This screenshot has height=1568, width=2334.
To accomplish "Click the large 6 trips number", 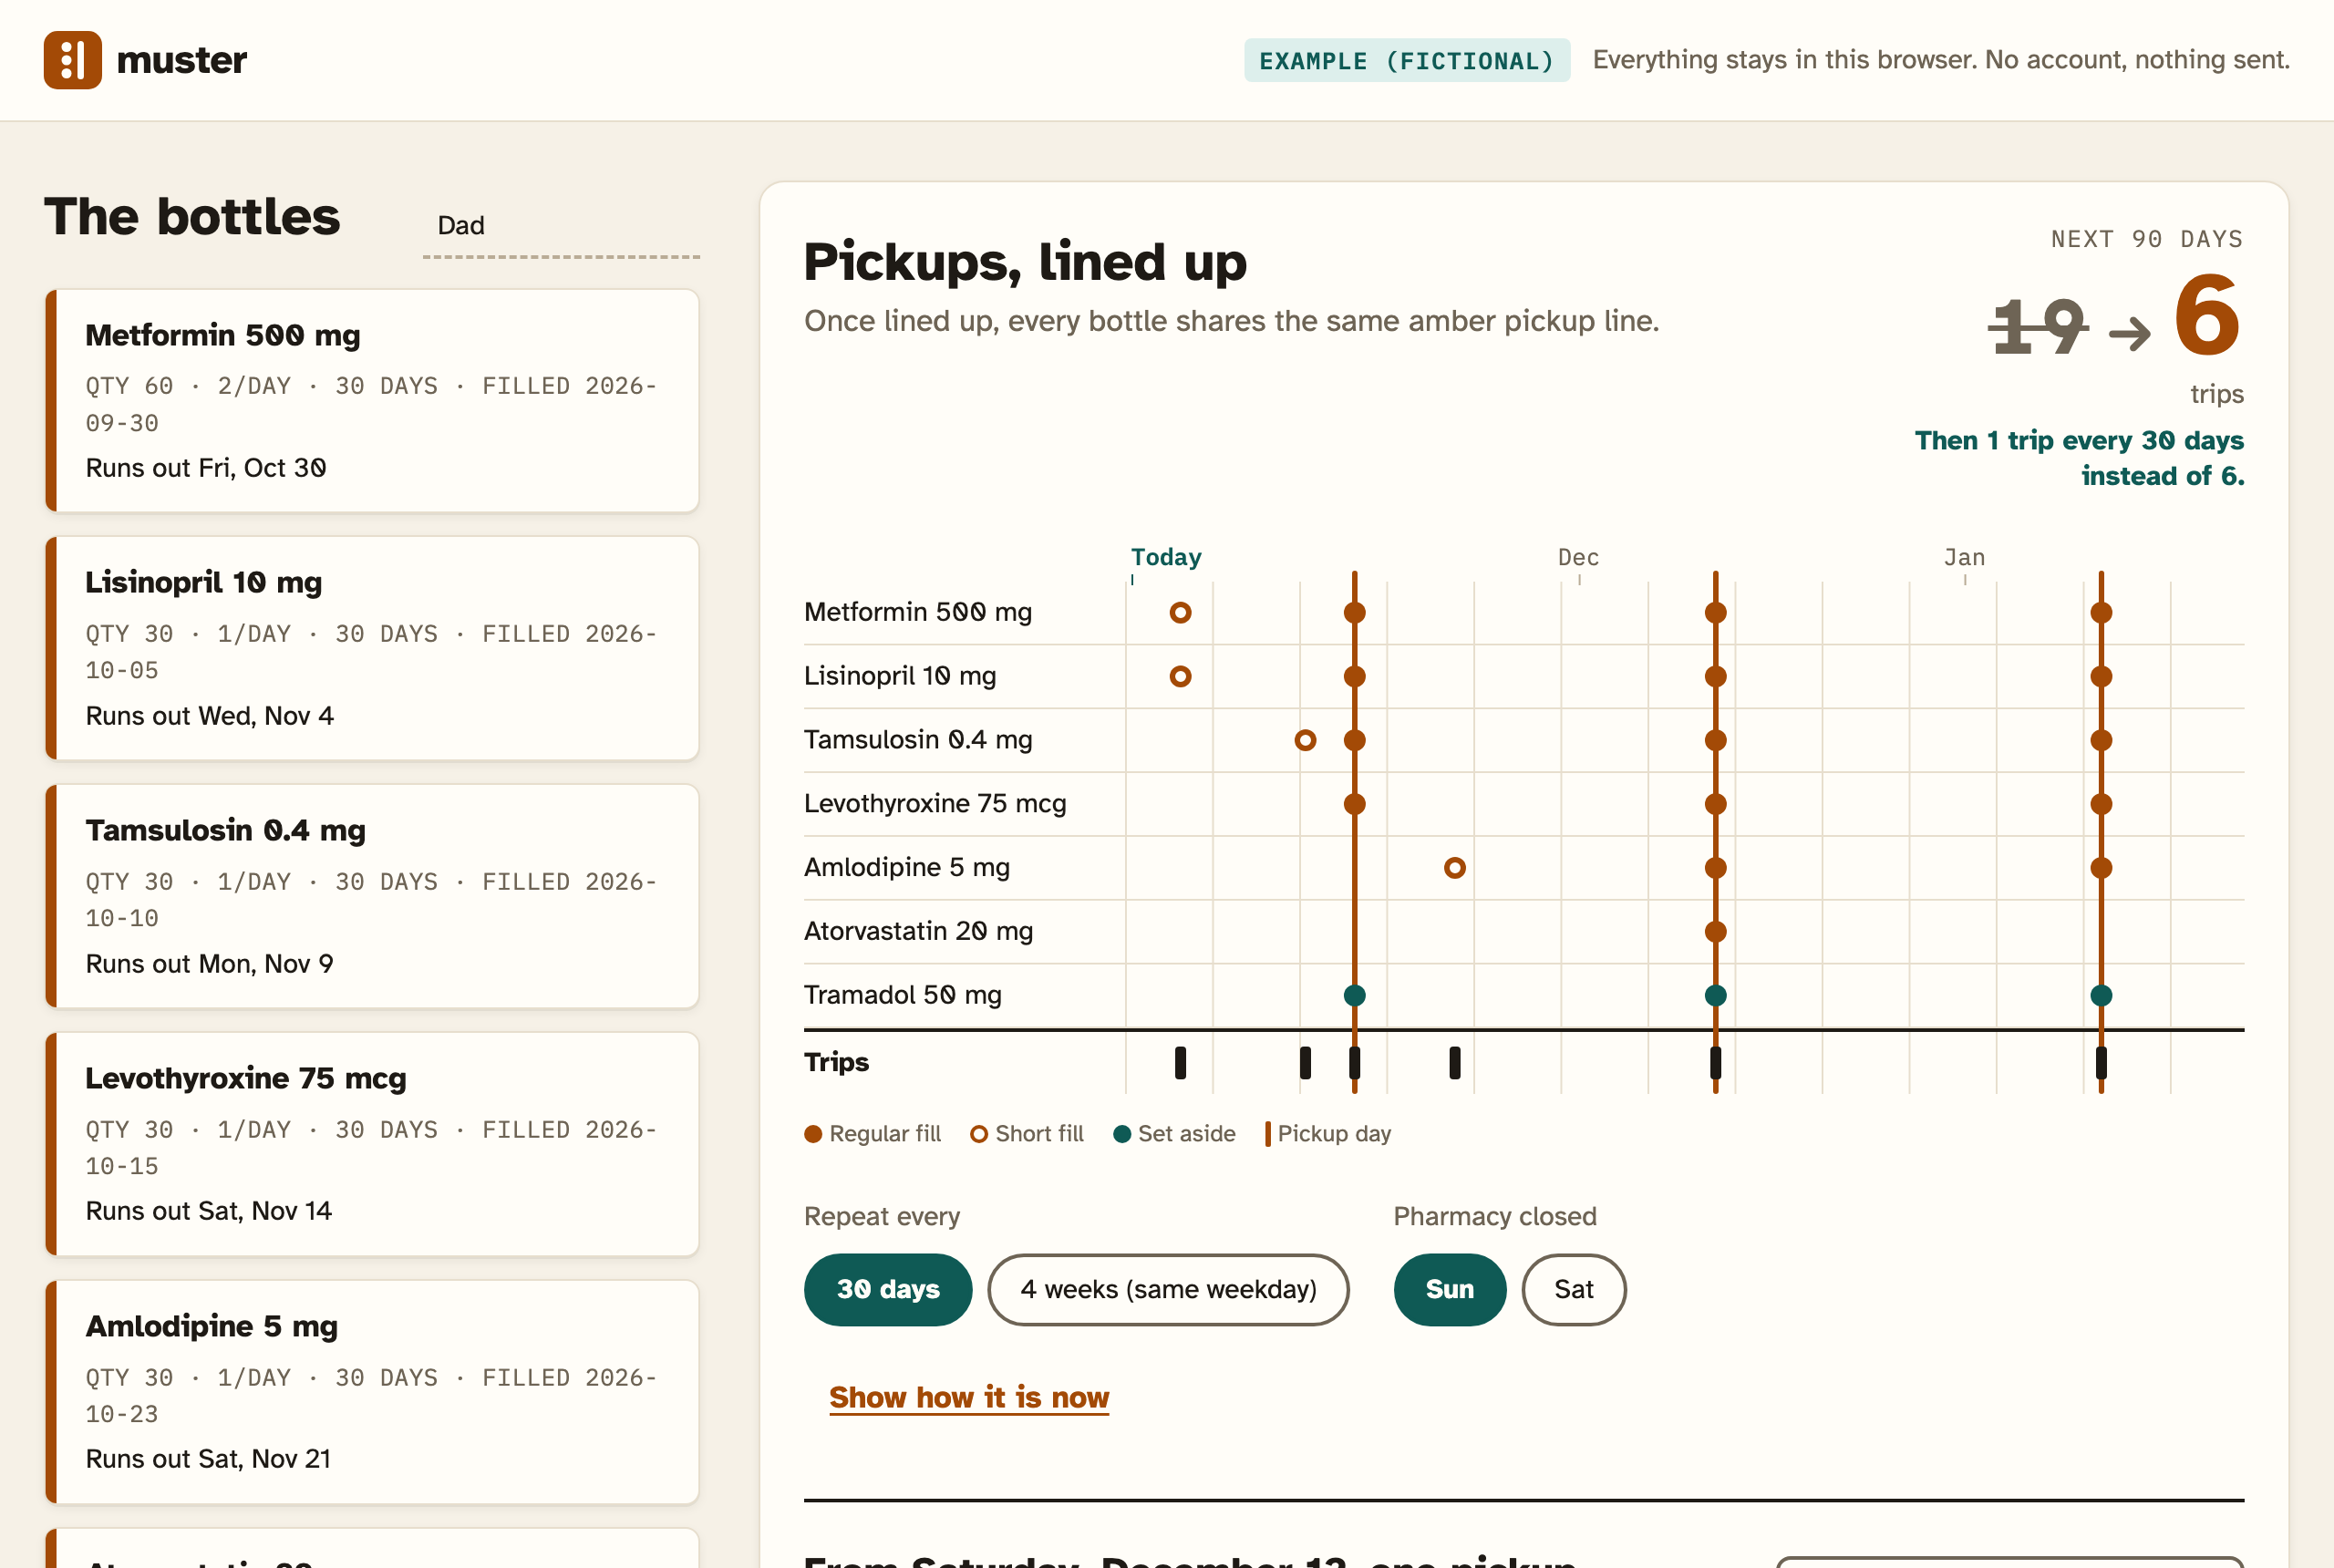I will [x=2208, y=317].
